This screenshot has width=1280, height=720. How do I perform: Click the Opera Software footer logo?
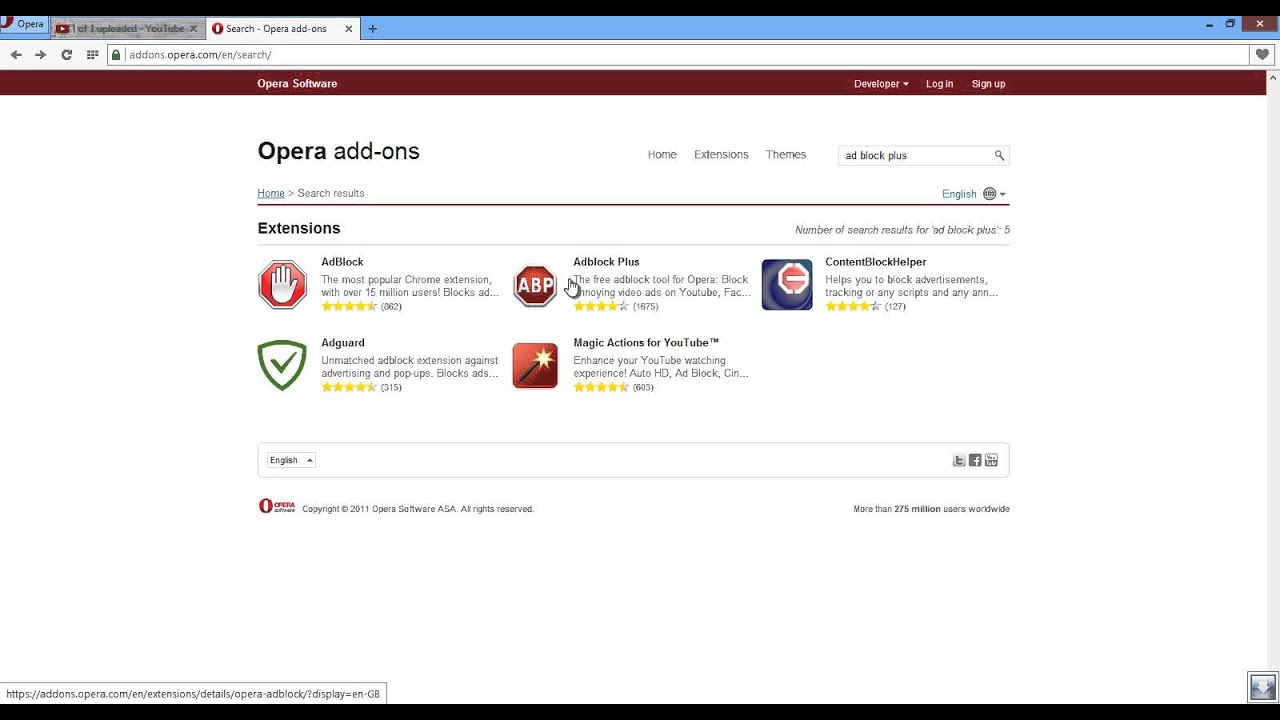pos(277,506)
